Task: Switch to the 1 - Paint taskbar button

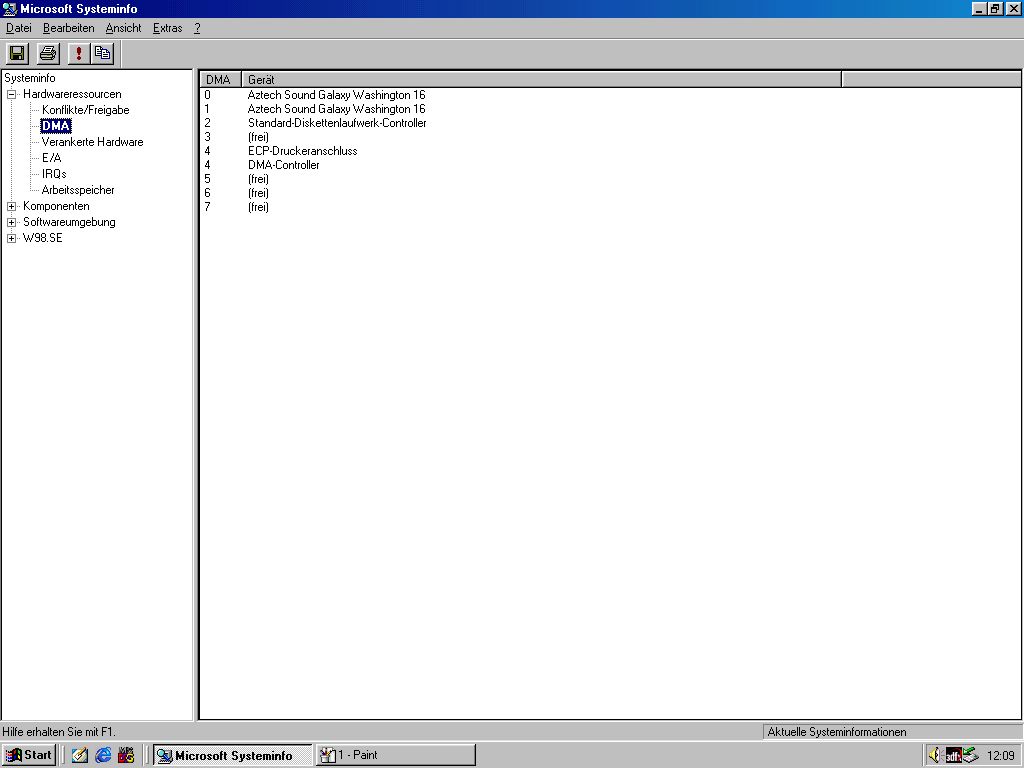Action: (x=396, y=755)
